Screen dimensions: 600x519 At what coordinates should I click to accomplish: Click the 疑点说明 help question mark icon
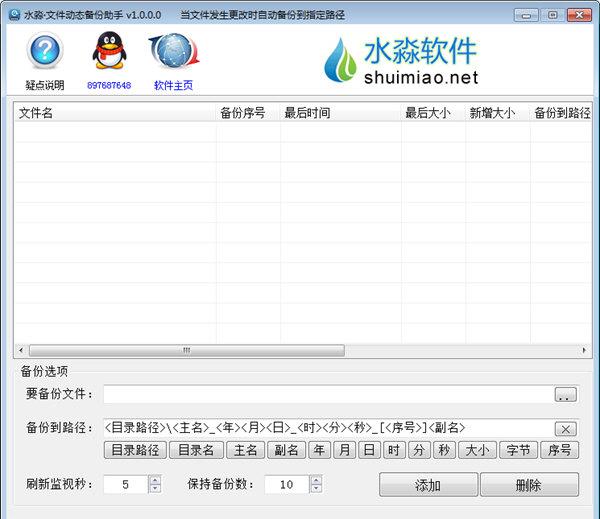pos(44,52)
